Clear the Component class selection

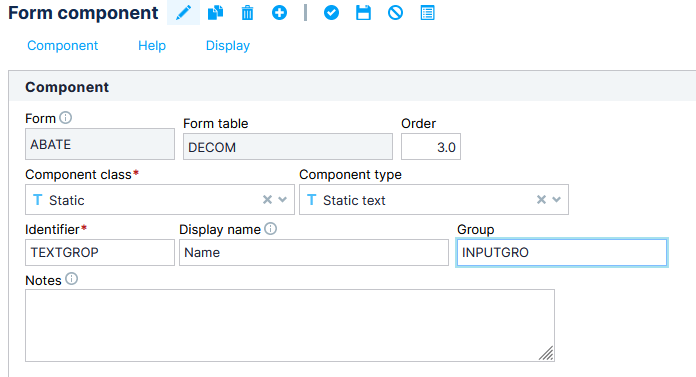click(x=267, y=200)
